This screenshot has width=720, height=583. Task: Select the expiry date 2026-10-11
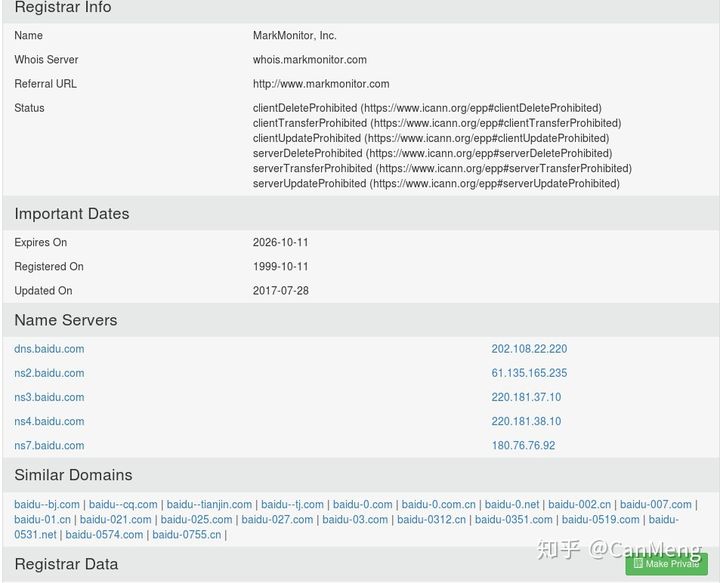281,242
